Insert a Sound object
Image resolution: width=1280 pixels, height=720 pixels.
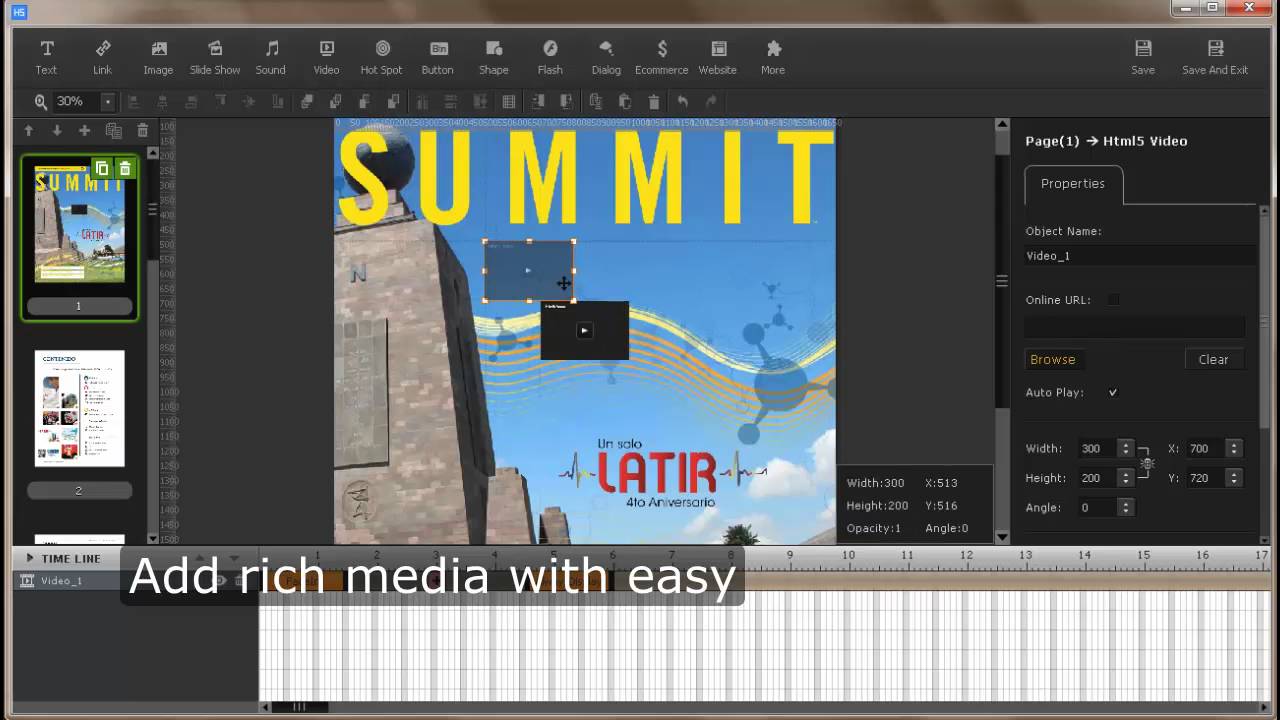[x=270, y=57]
